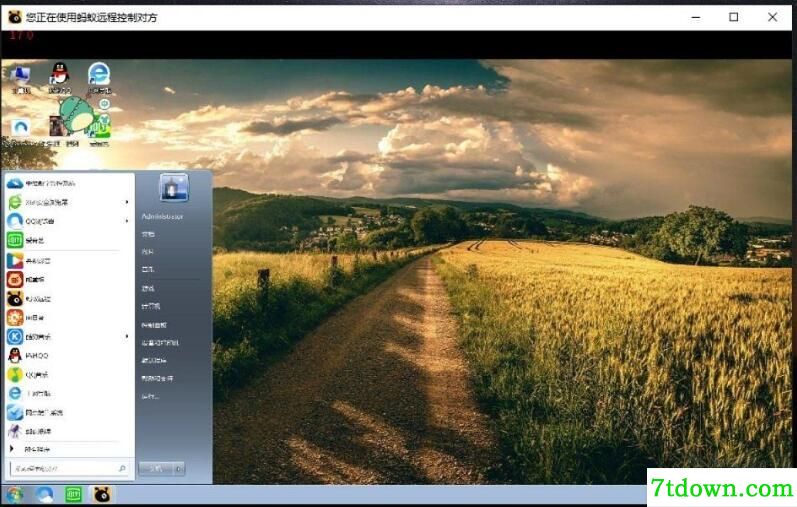The height and width of the screenshot is (507, 797).
Task: Click the small round 中 input indicator
Action: coord(104,104)
